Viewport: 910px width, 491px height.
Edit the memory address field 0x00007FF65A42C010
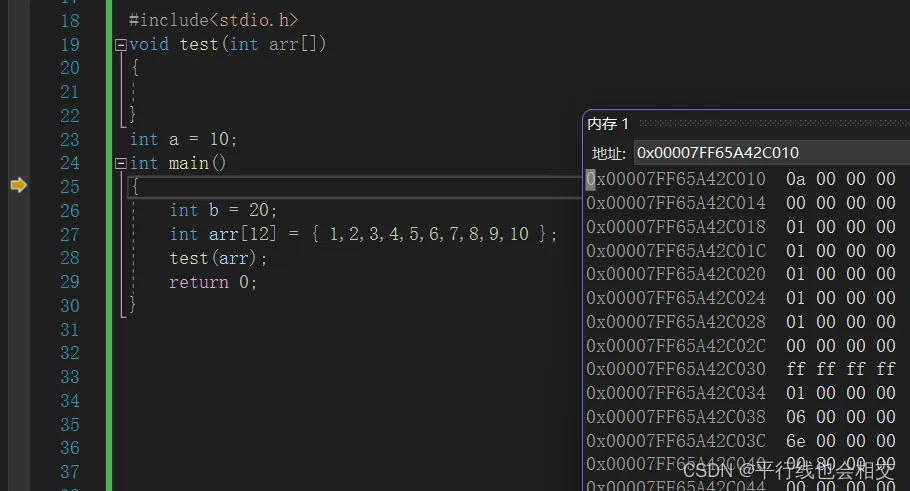coord(772,153)
